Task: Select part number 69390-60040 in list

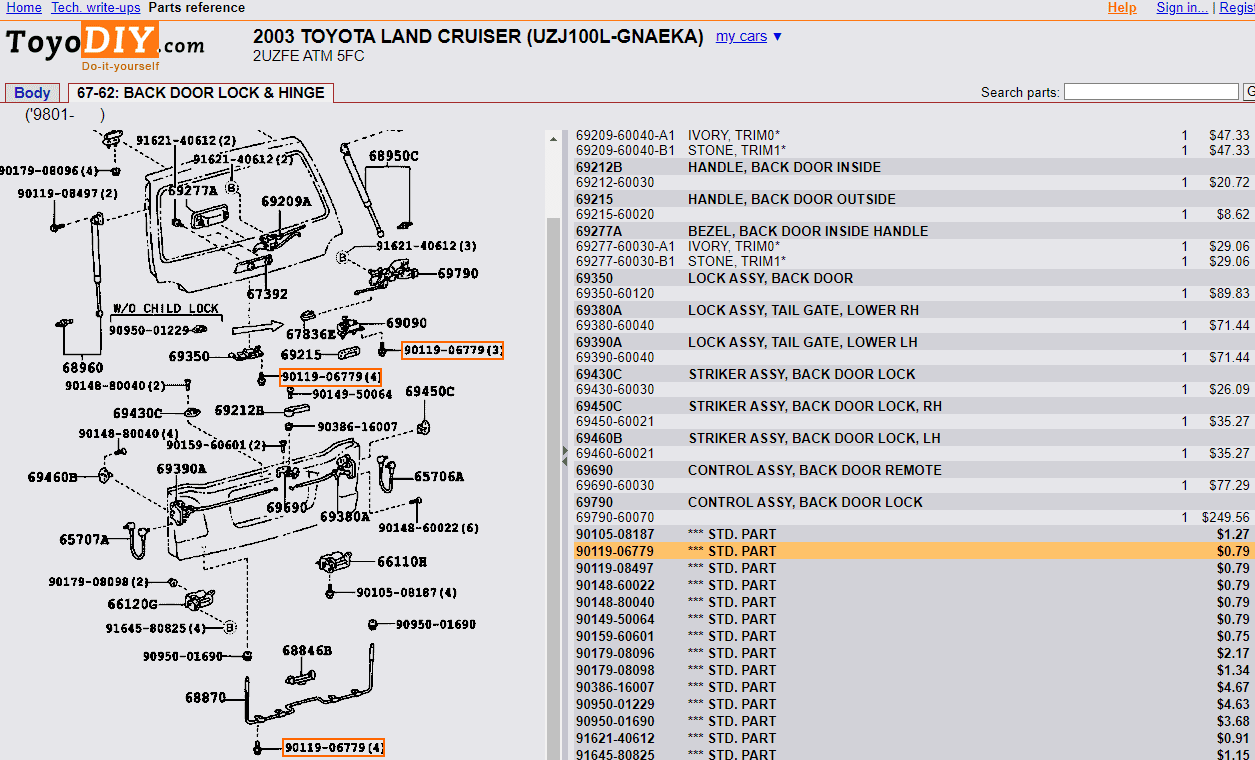Action: click(615, 357)
